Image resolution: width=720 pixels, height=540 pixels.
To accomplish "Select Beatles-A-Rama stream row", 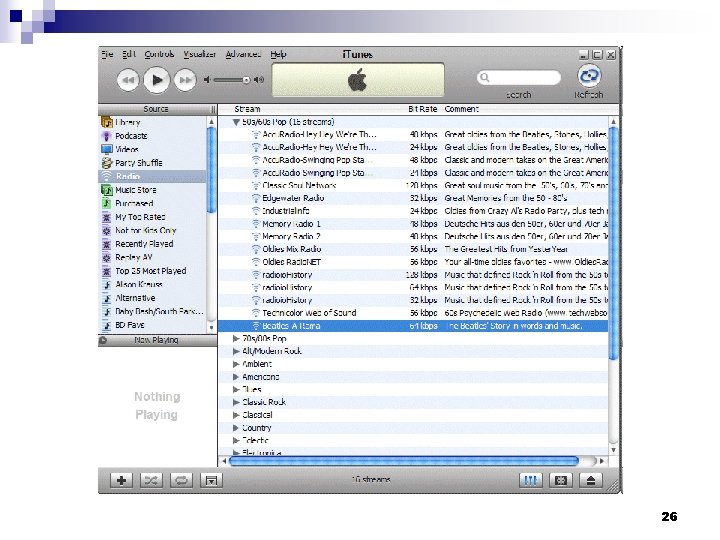I will [413, 326].
